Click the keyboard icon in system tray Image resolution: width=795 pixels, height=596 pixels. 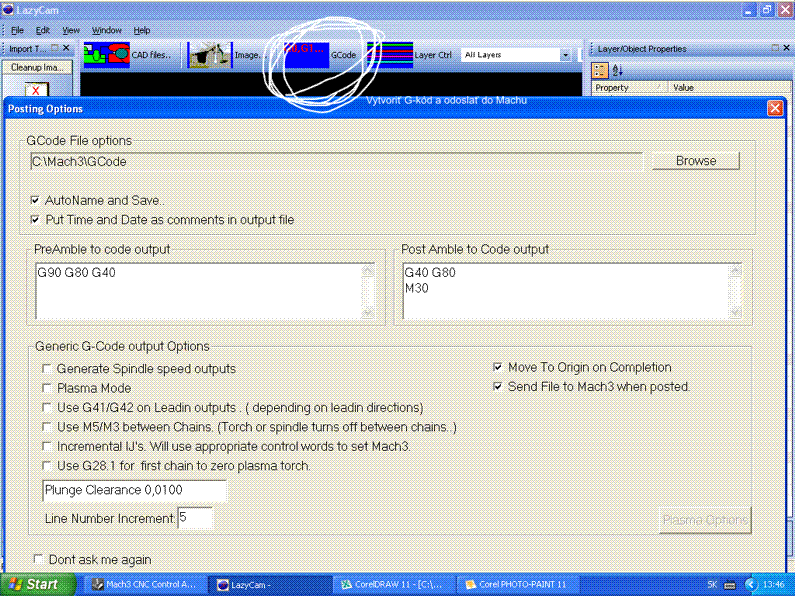tap(730, 585)
